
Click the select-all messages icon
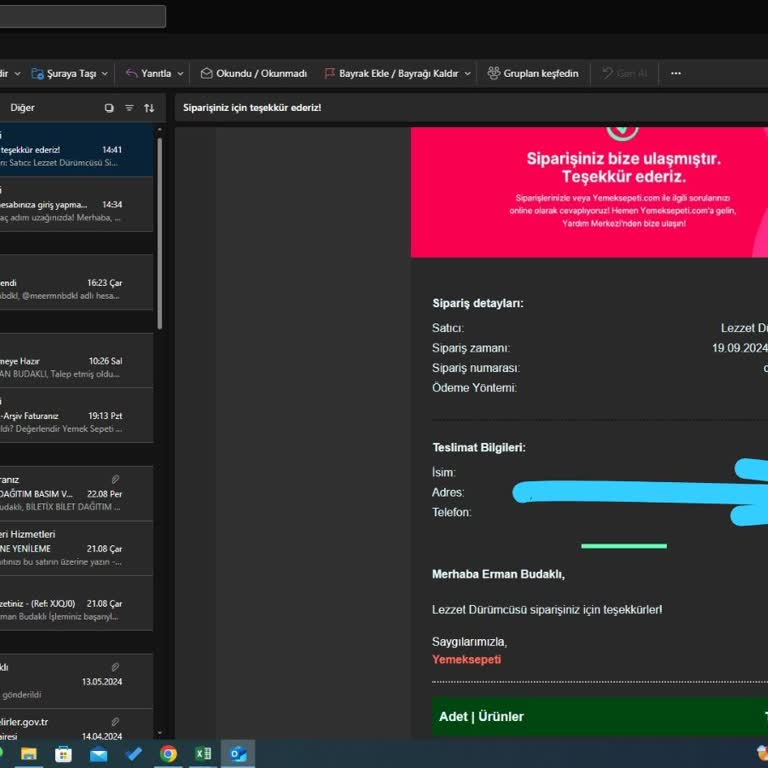(x=109, y=108)
